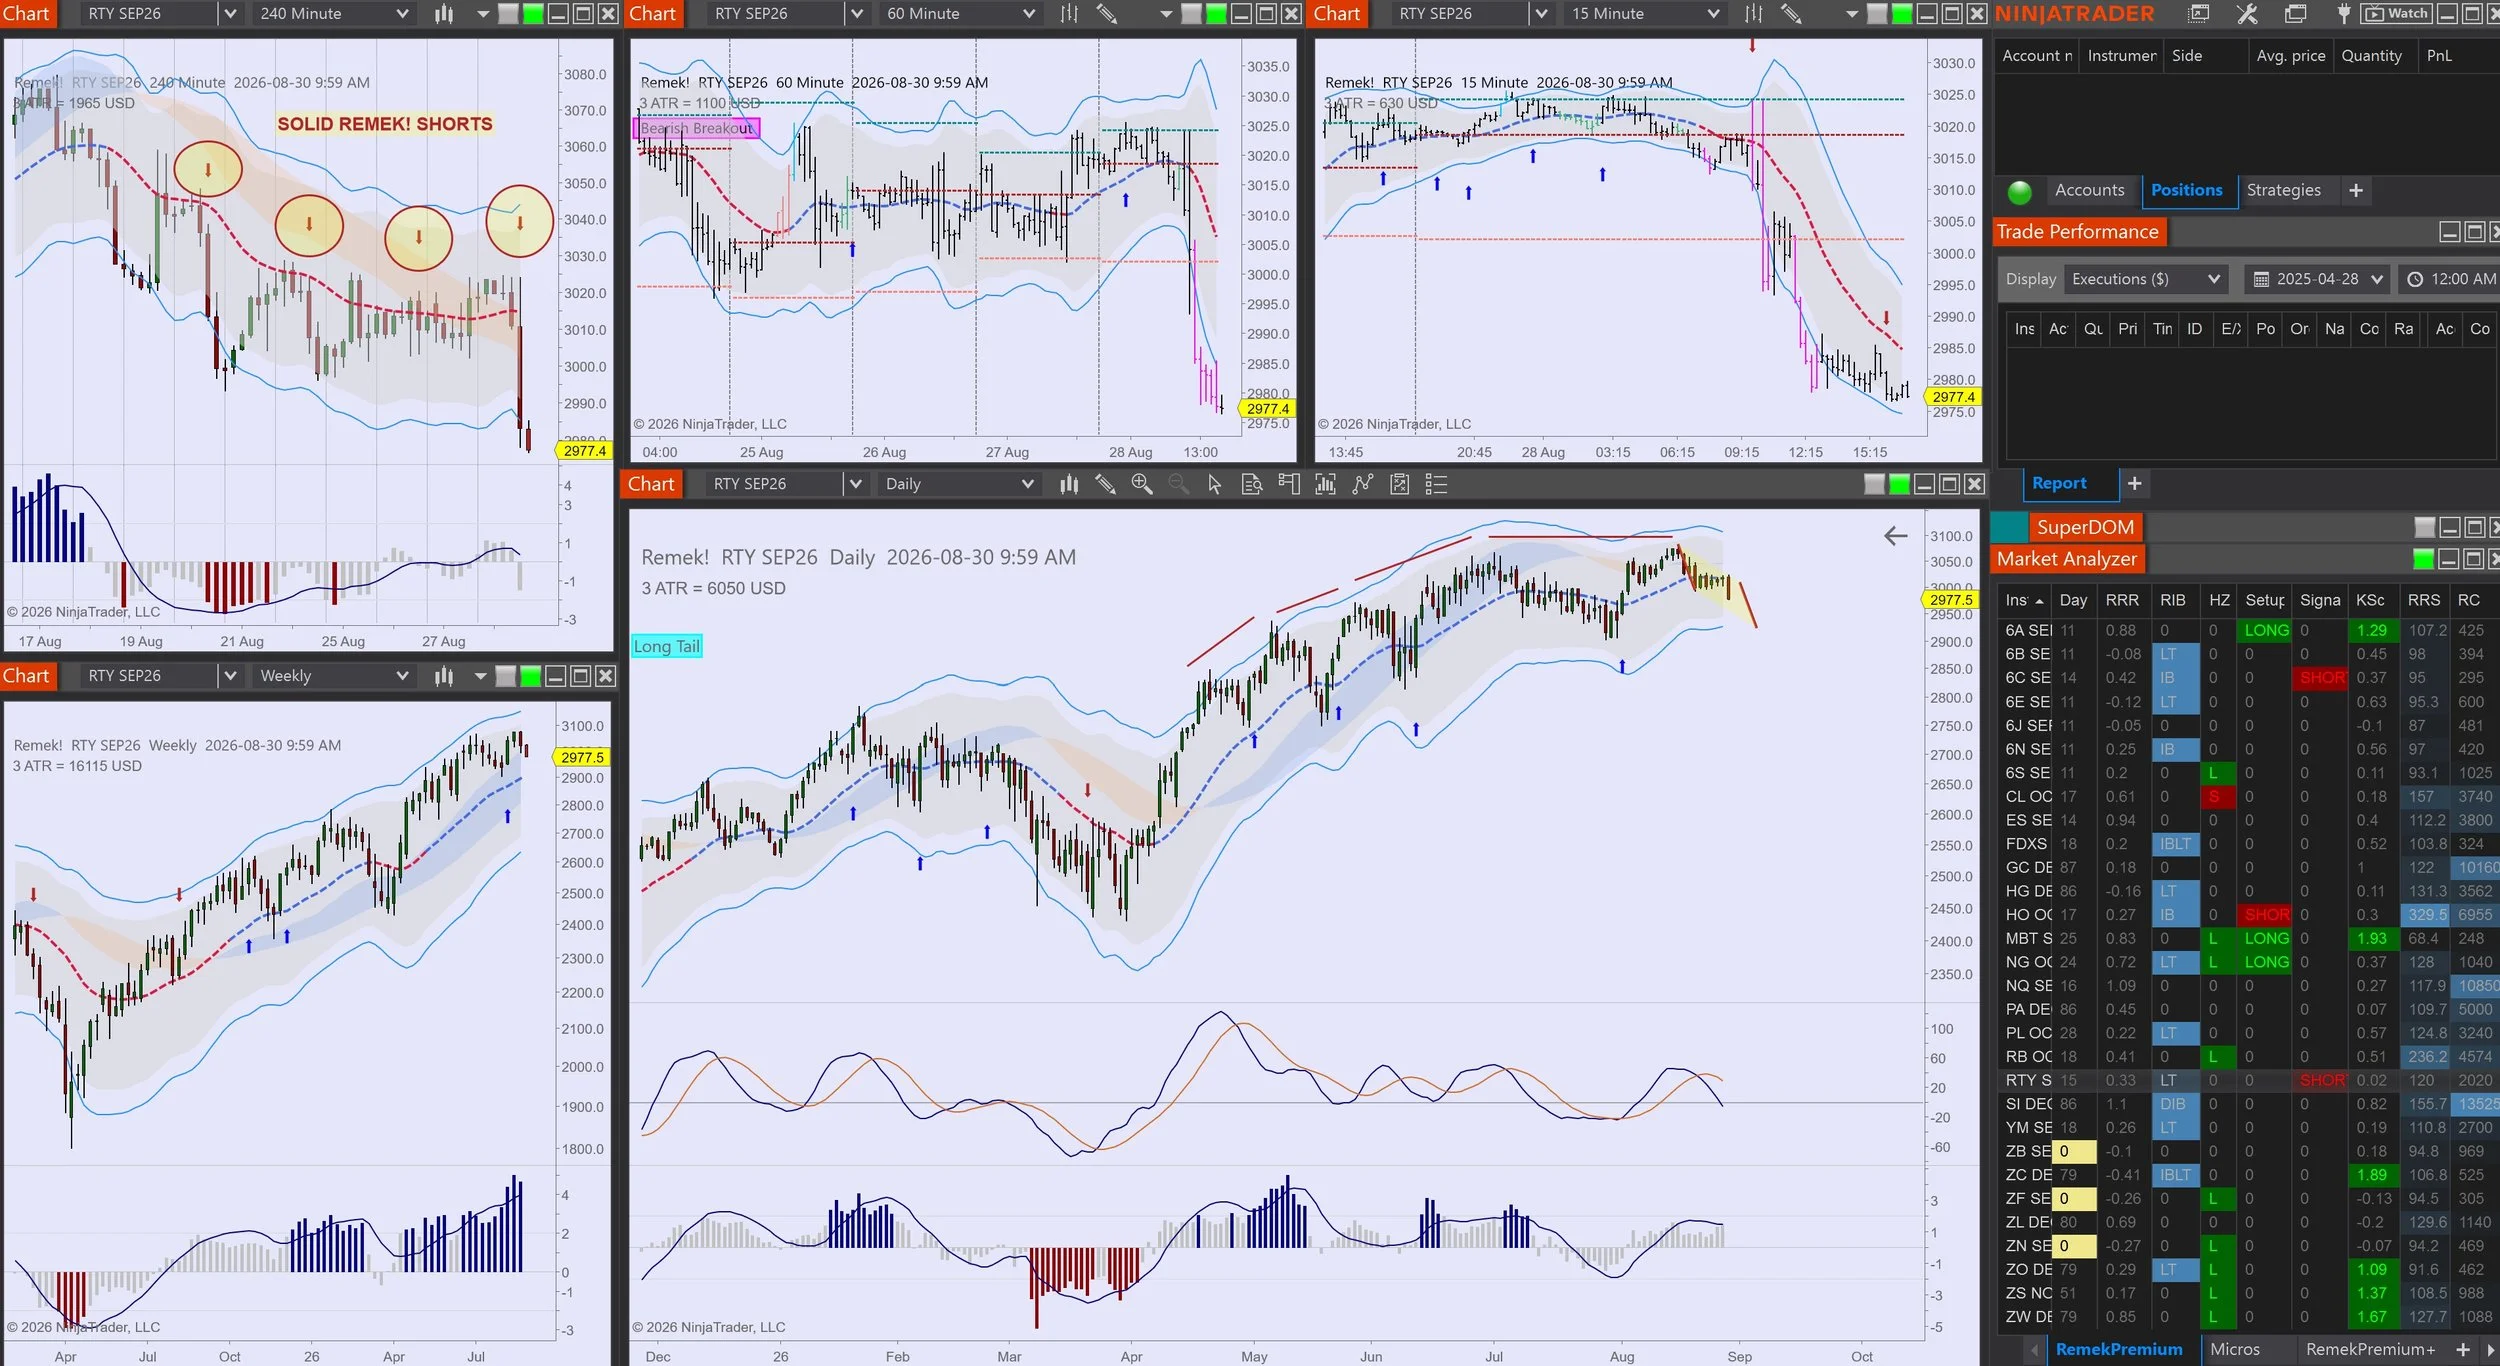Open Chart Trader icon on Daily chart toolbar

(x=1288, y=484)
